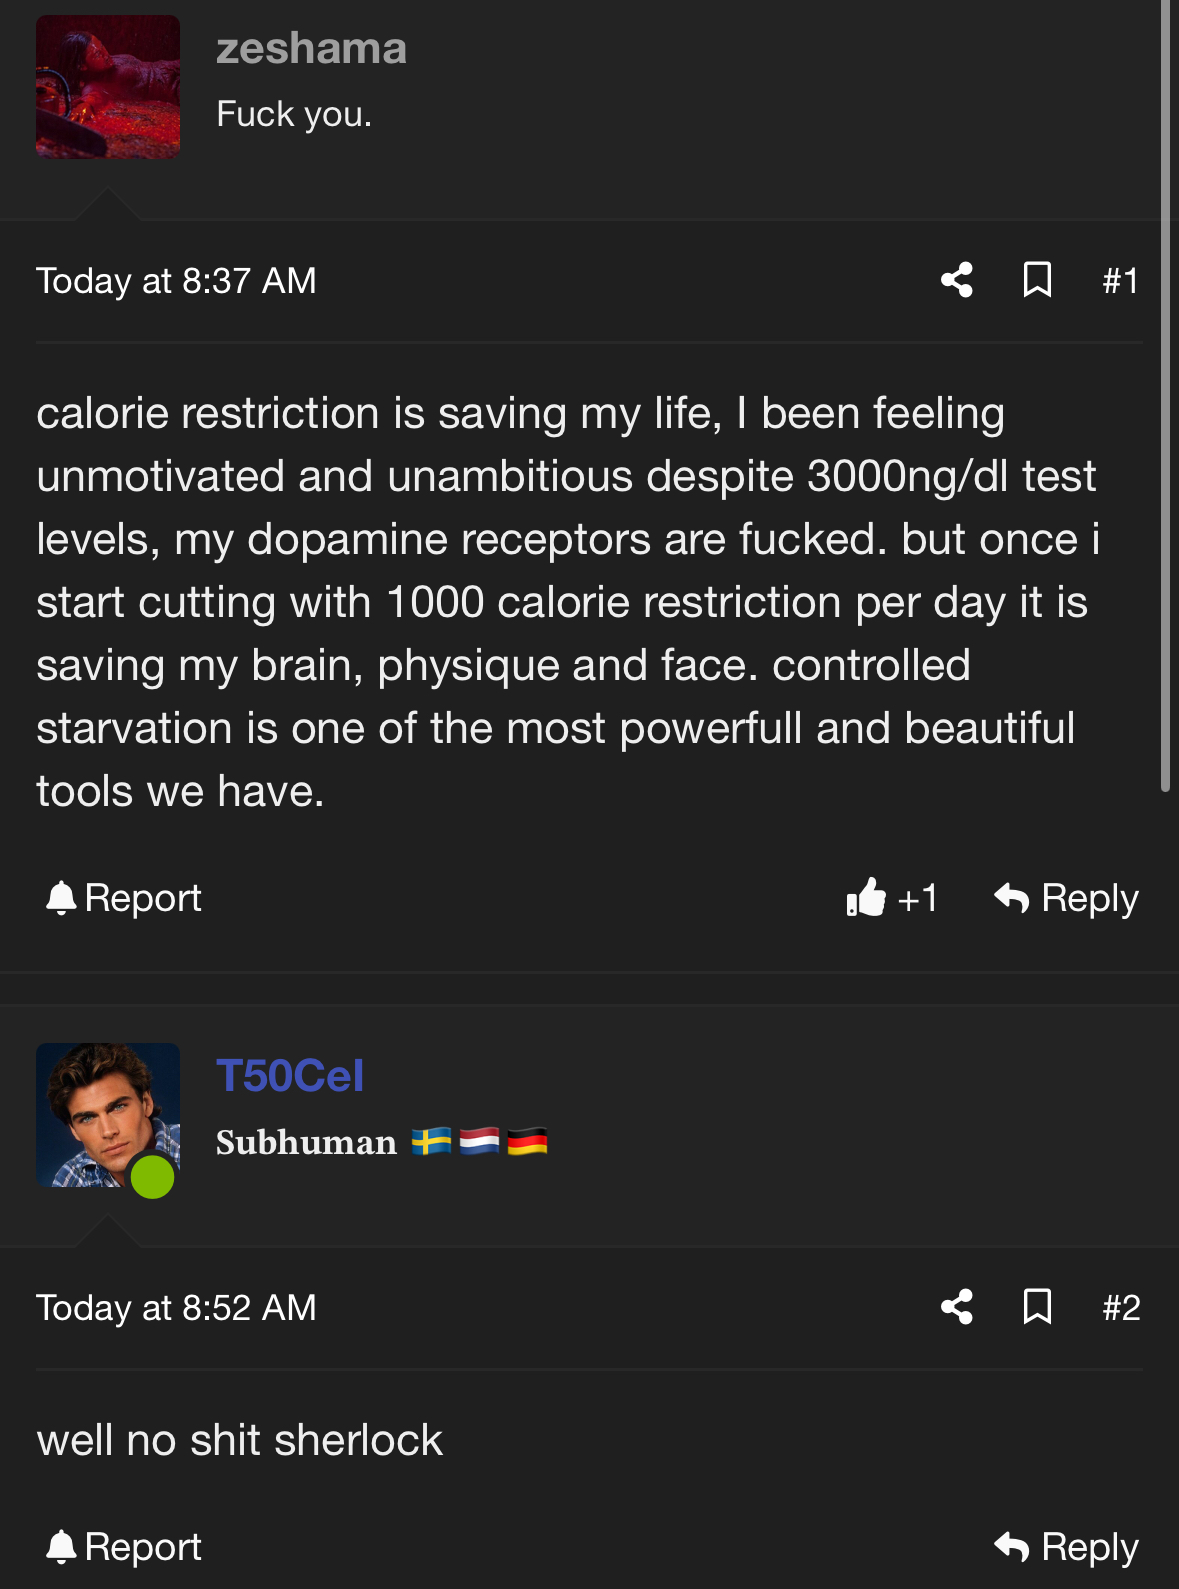View zeshama's avatar image
The image size is (1179, 1589).
click(x=108, y=87)
